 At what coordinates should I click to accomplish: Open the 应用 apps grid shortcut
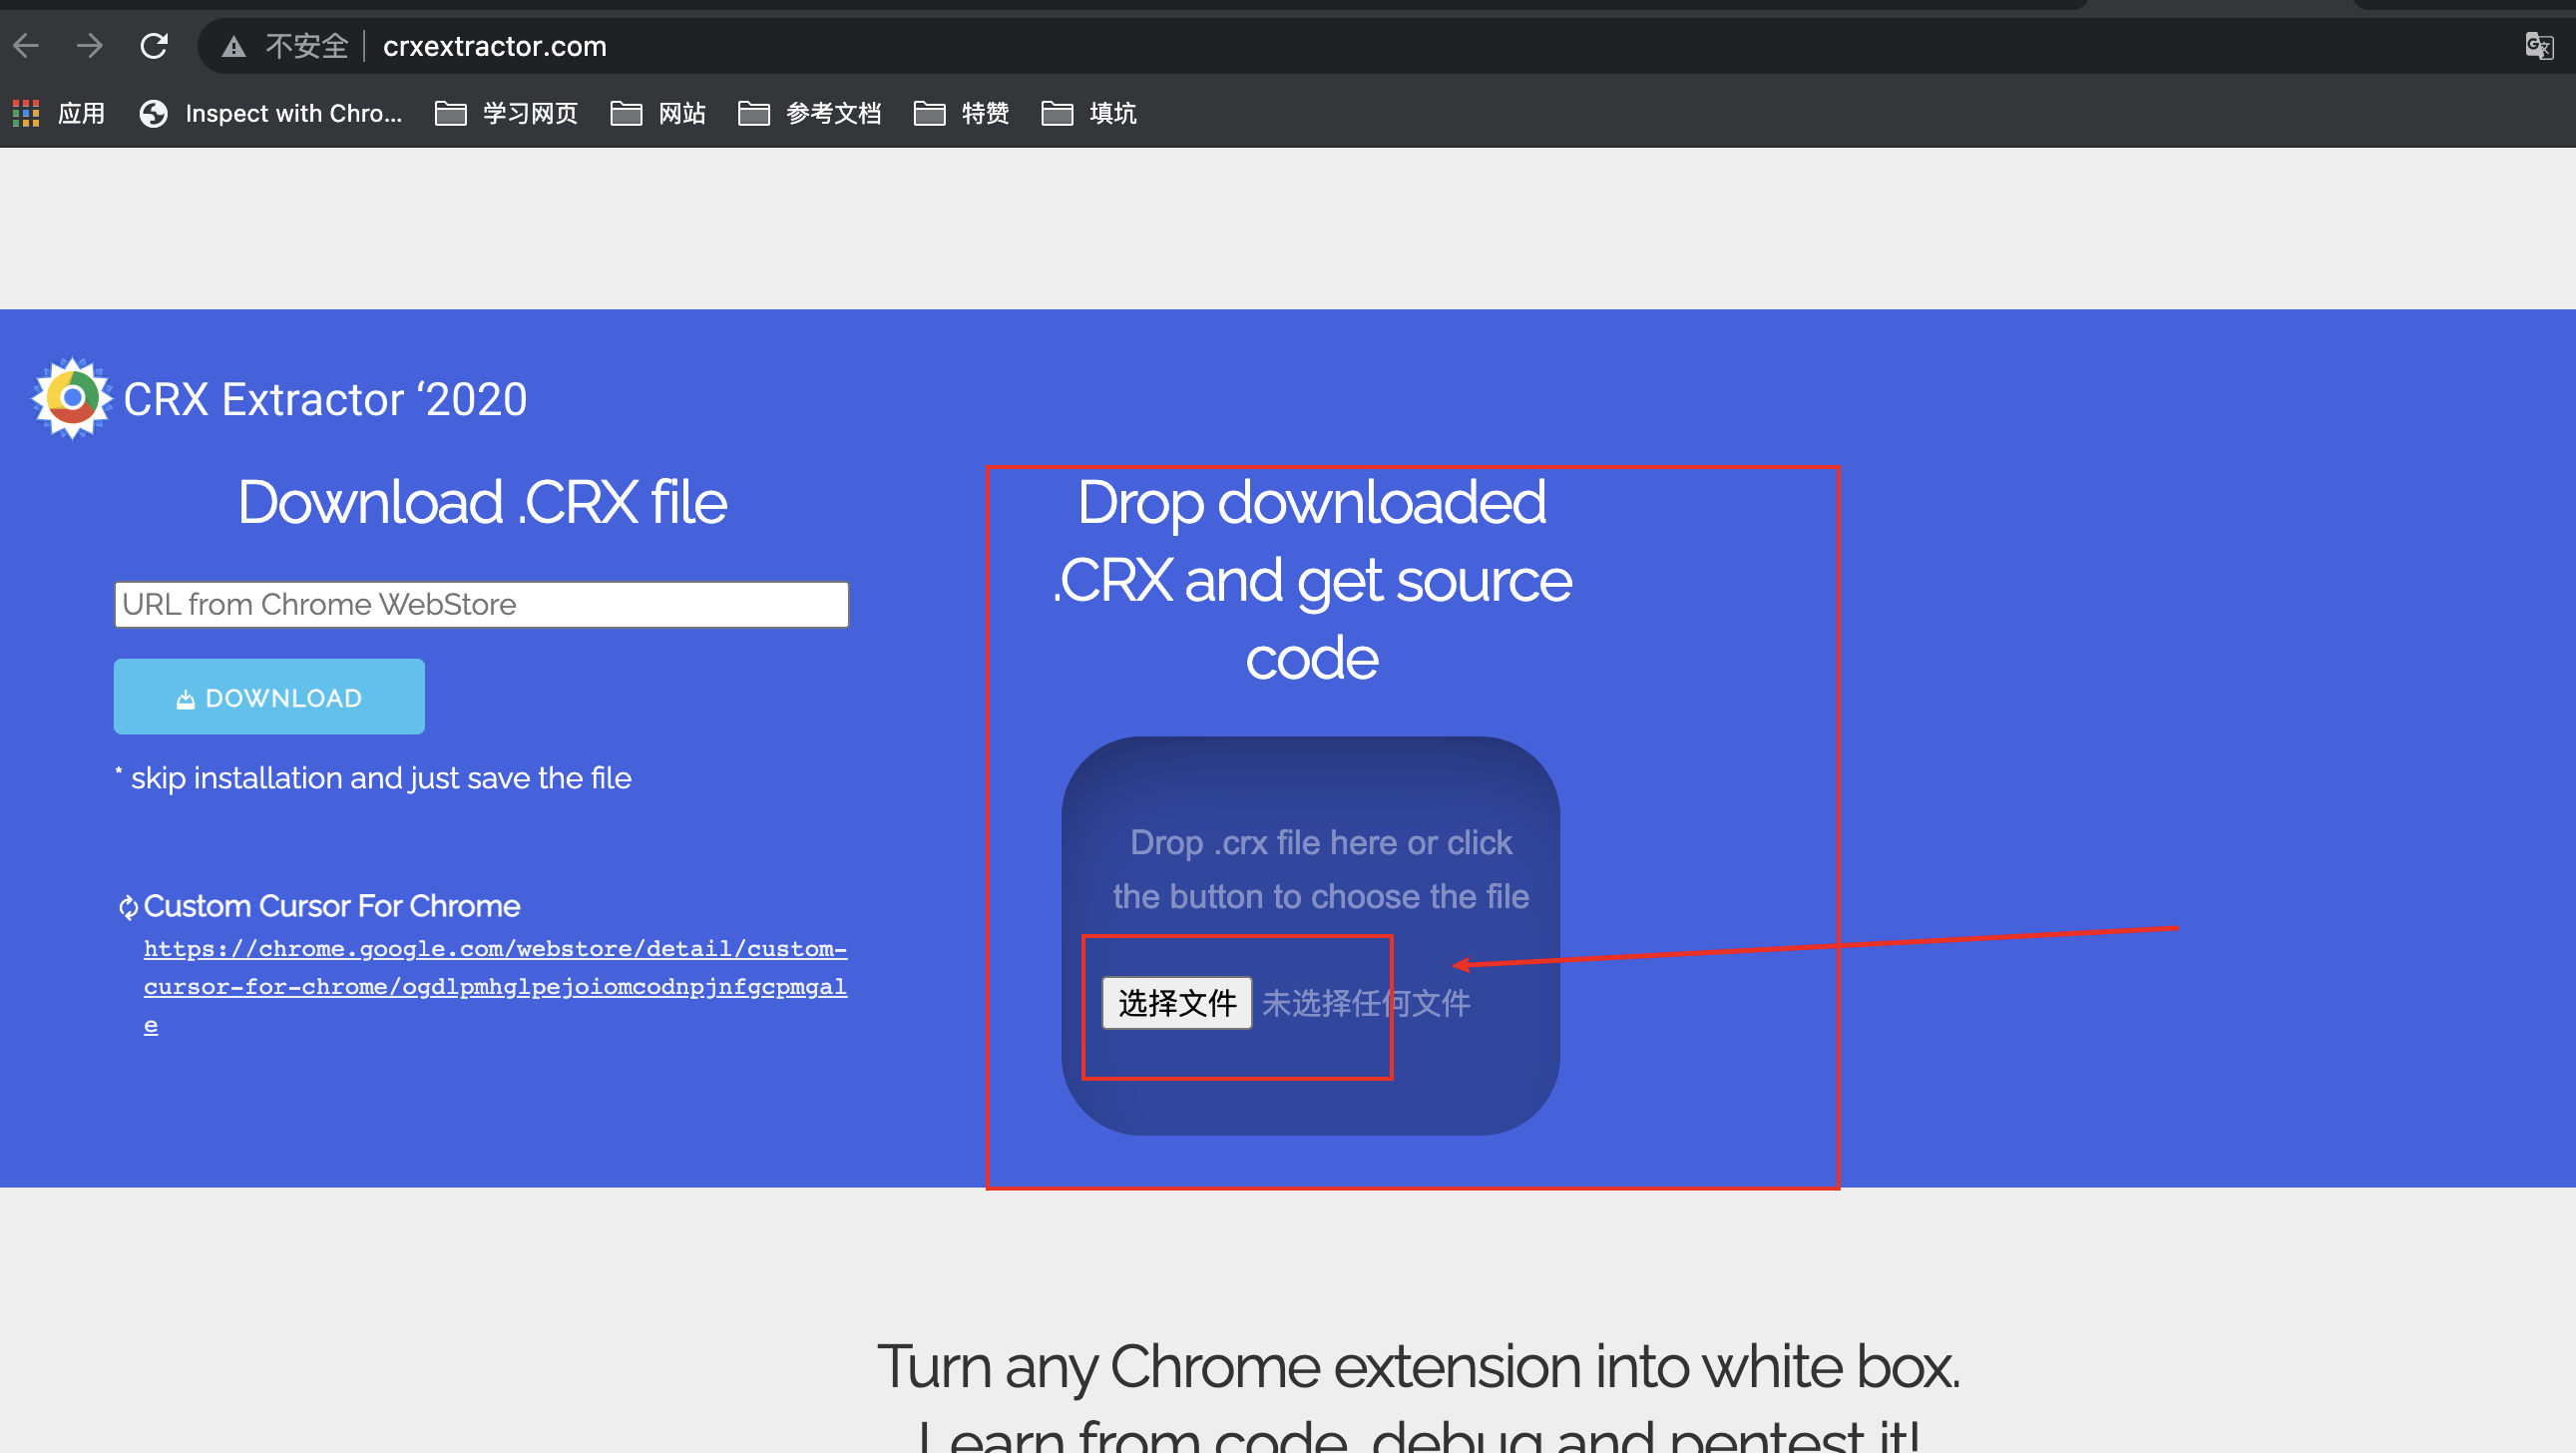pyautogui.click(x=58, y=113)
